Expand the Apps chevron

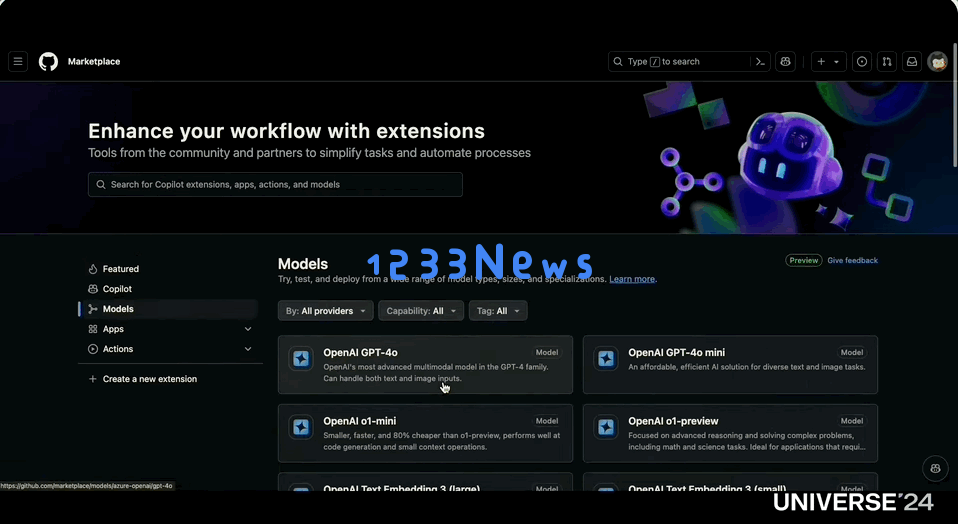pyautogui.click(x=248, y=329)
